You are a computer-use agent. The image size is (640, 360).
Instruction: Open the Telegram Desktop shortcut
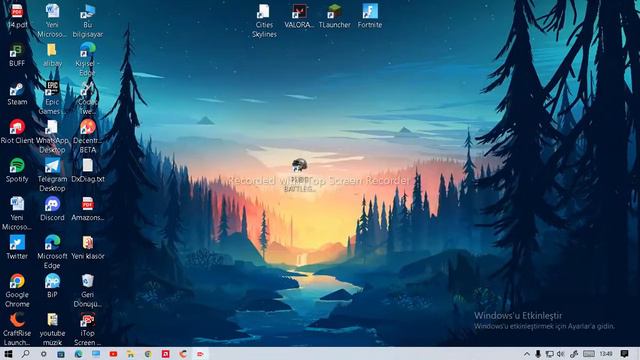52,175
